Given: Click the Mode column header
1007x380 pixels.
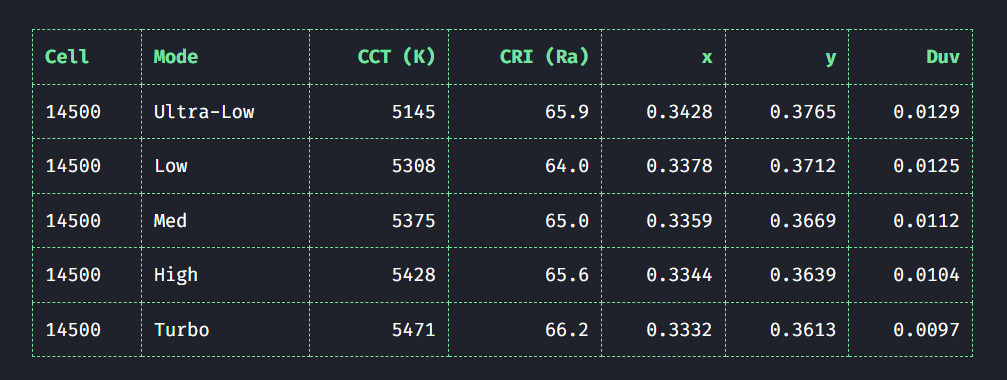Looking at the screenshot, I should (175, 57).
